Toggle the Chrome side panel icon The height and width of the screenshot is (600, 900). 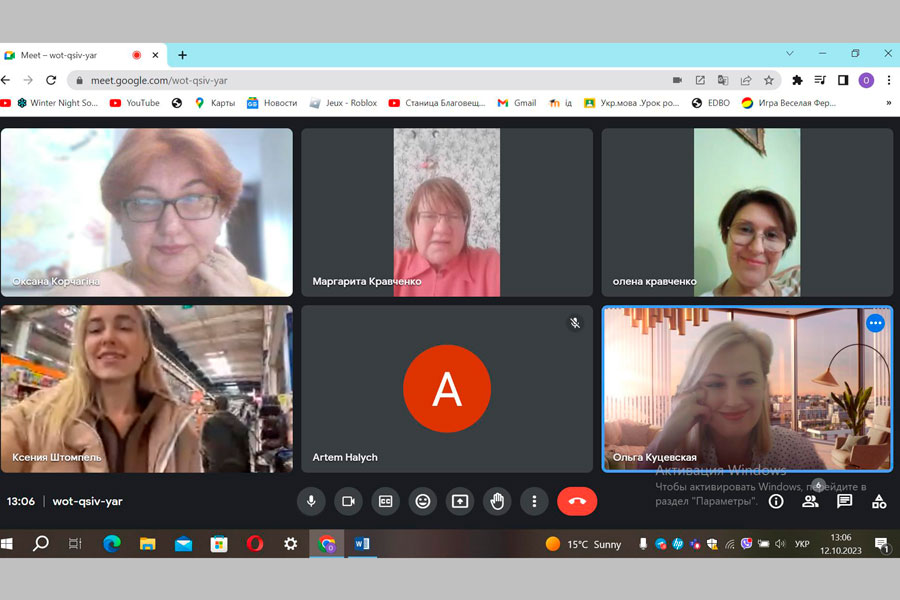coord(843,80)
